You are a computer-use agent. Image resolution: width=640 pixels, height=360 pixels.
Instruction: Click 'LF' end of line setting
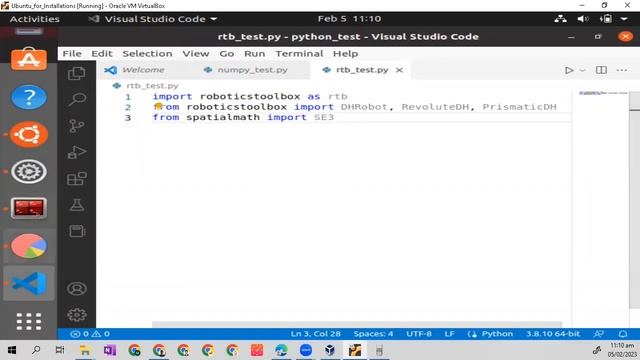[x=449, y=334]
